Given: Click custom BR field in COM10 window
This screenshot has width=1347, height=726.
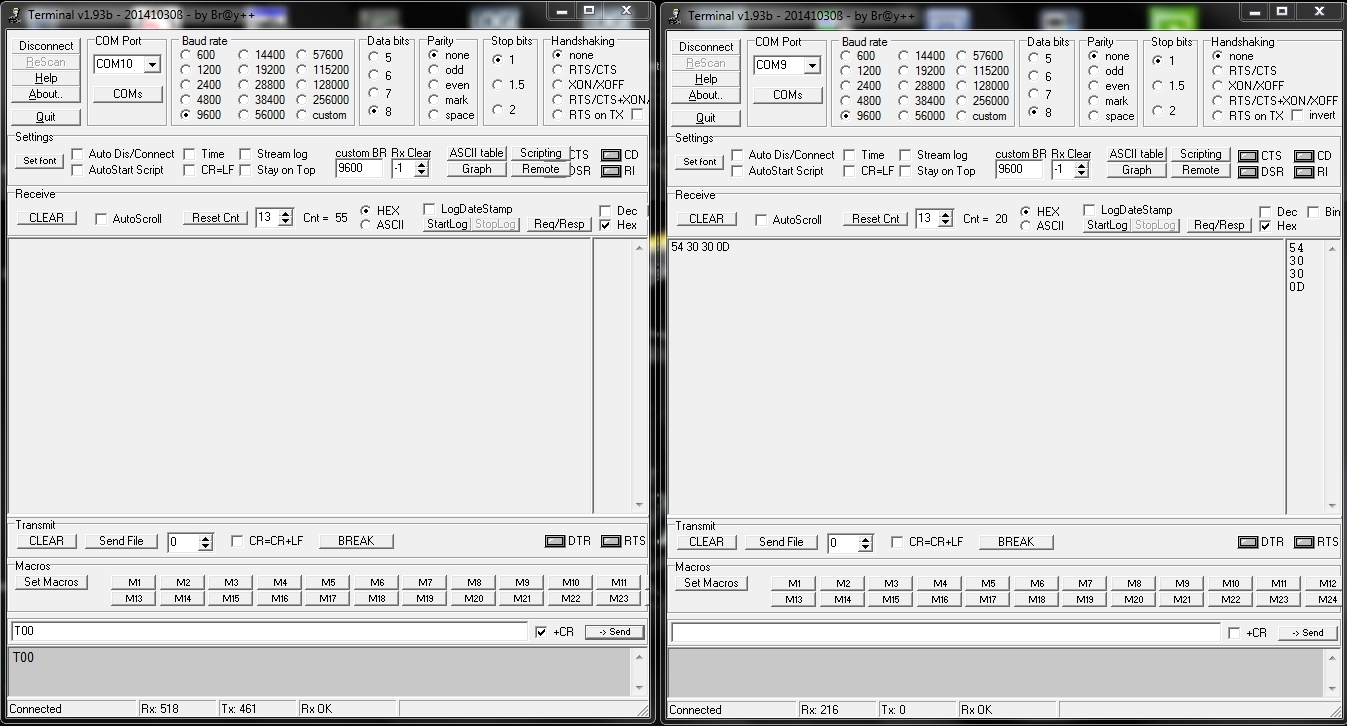Looking at the screenshot, I should pyautogui.click(x=359, y=169).
